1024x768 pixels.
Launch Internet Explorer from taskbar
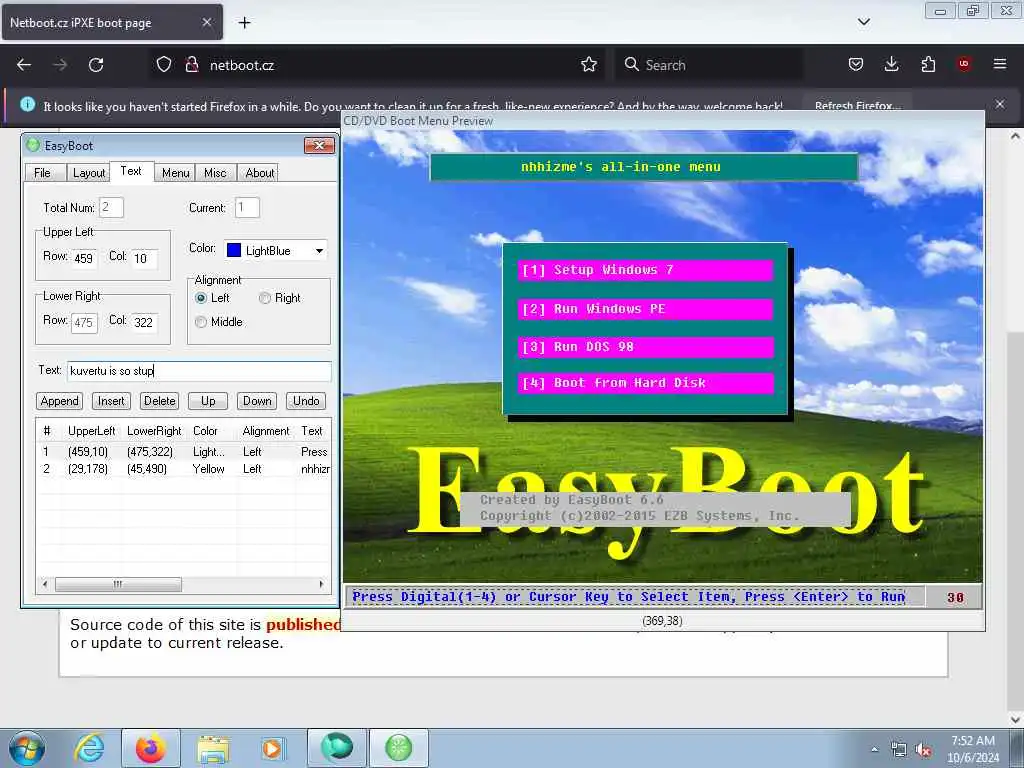(89, 748)
